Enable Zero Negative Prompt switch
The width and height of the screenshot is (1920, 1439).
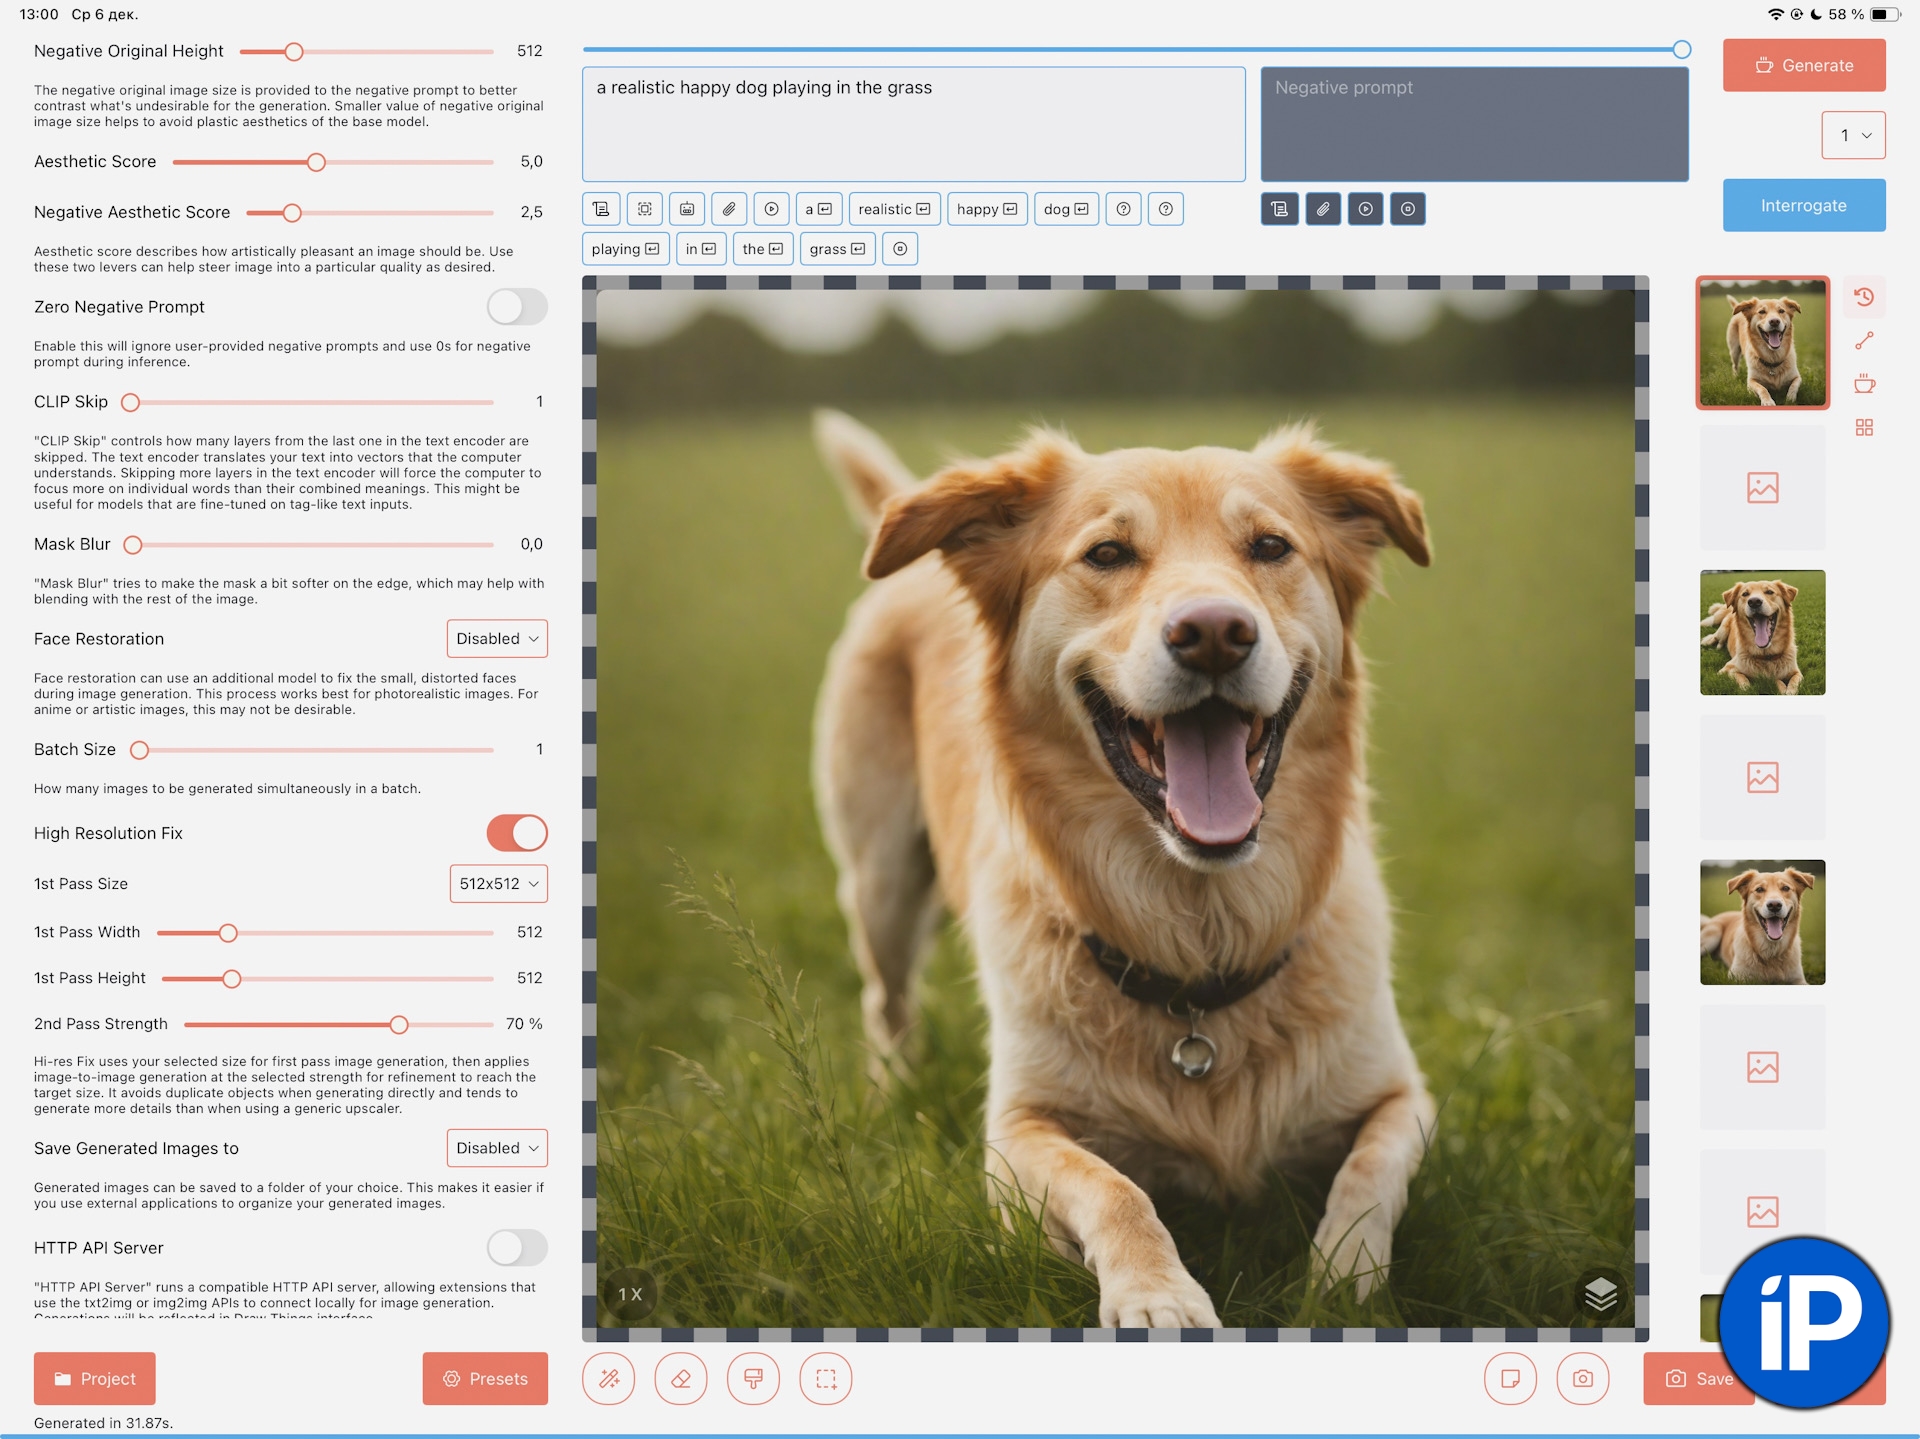[517, 307]
